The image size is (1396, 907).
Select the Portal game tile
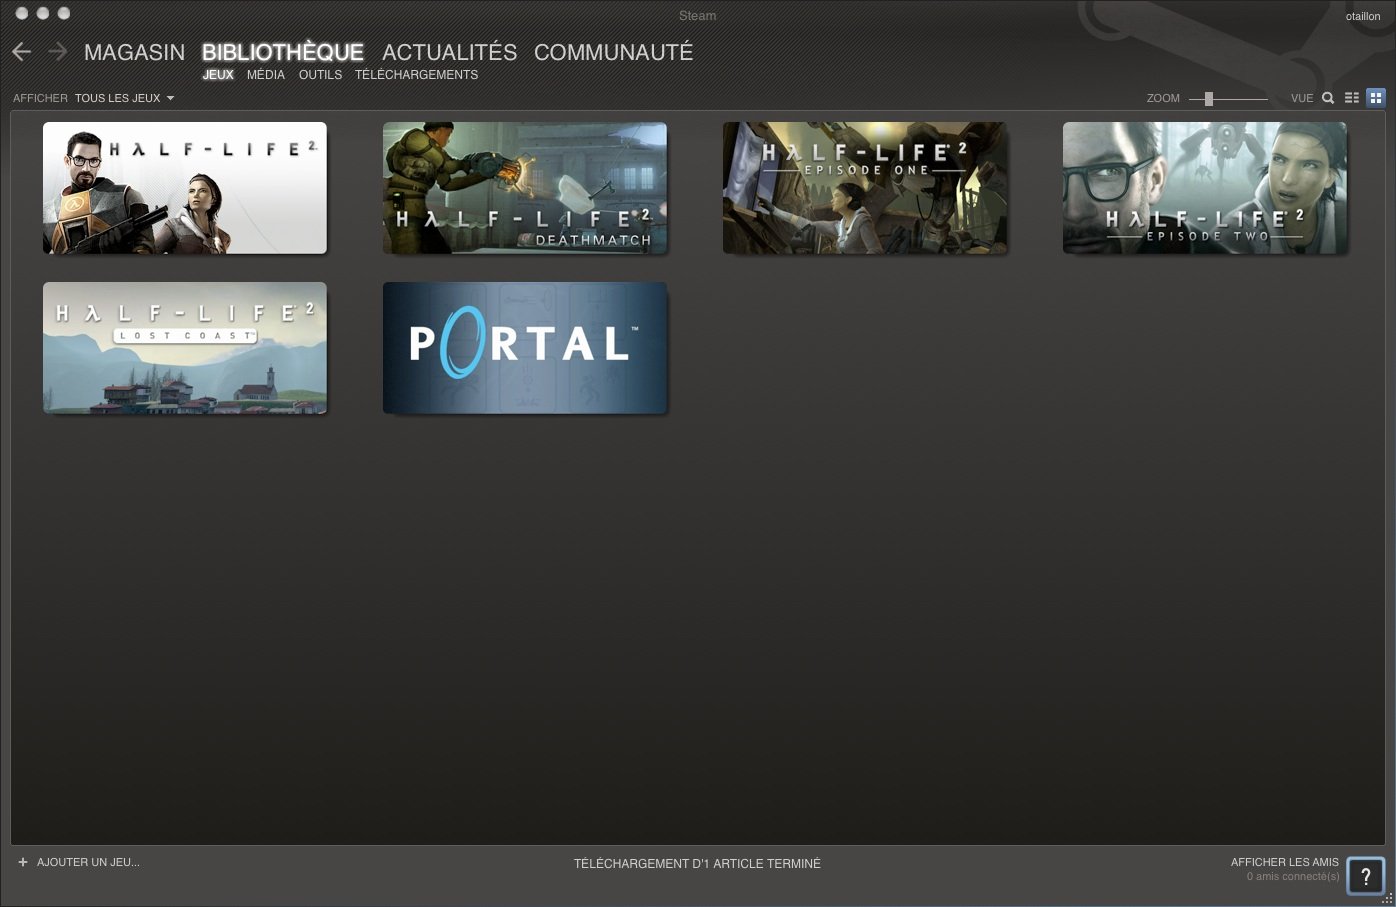tap(525, 348)
